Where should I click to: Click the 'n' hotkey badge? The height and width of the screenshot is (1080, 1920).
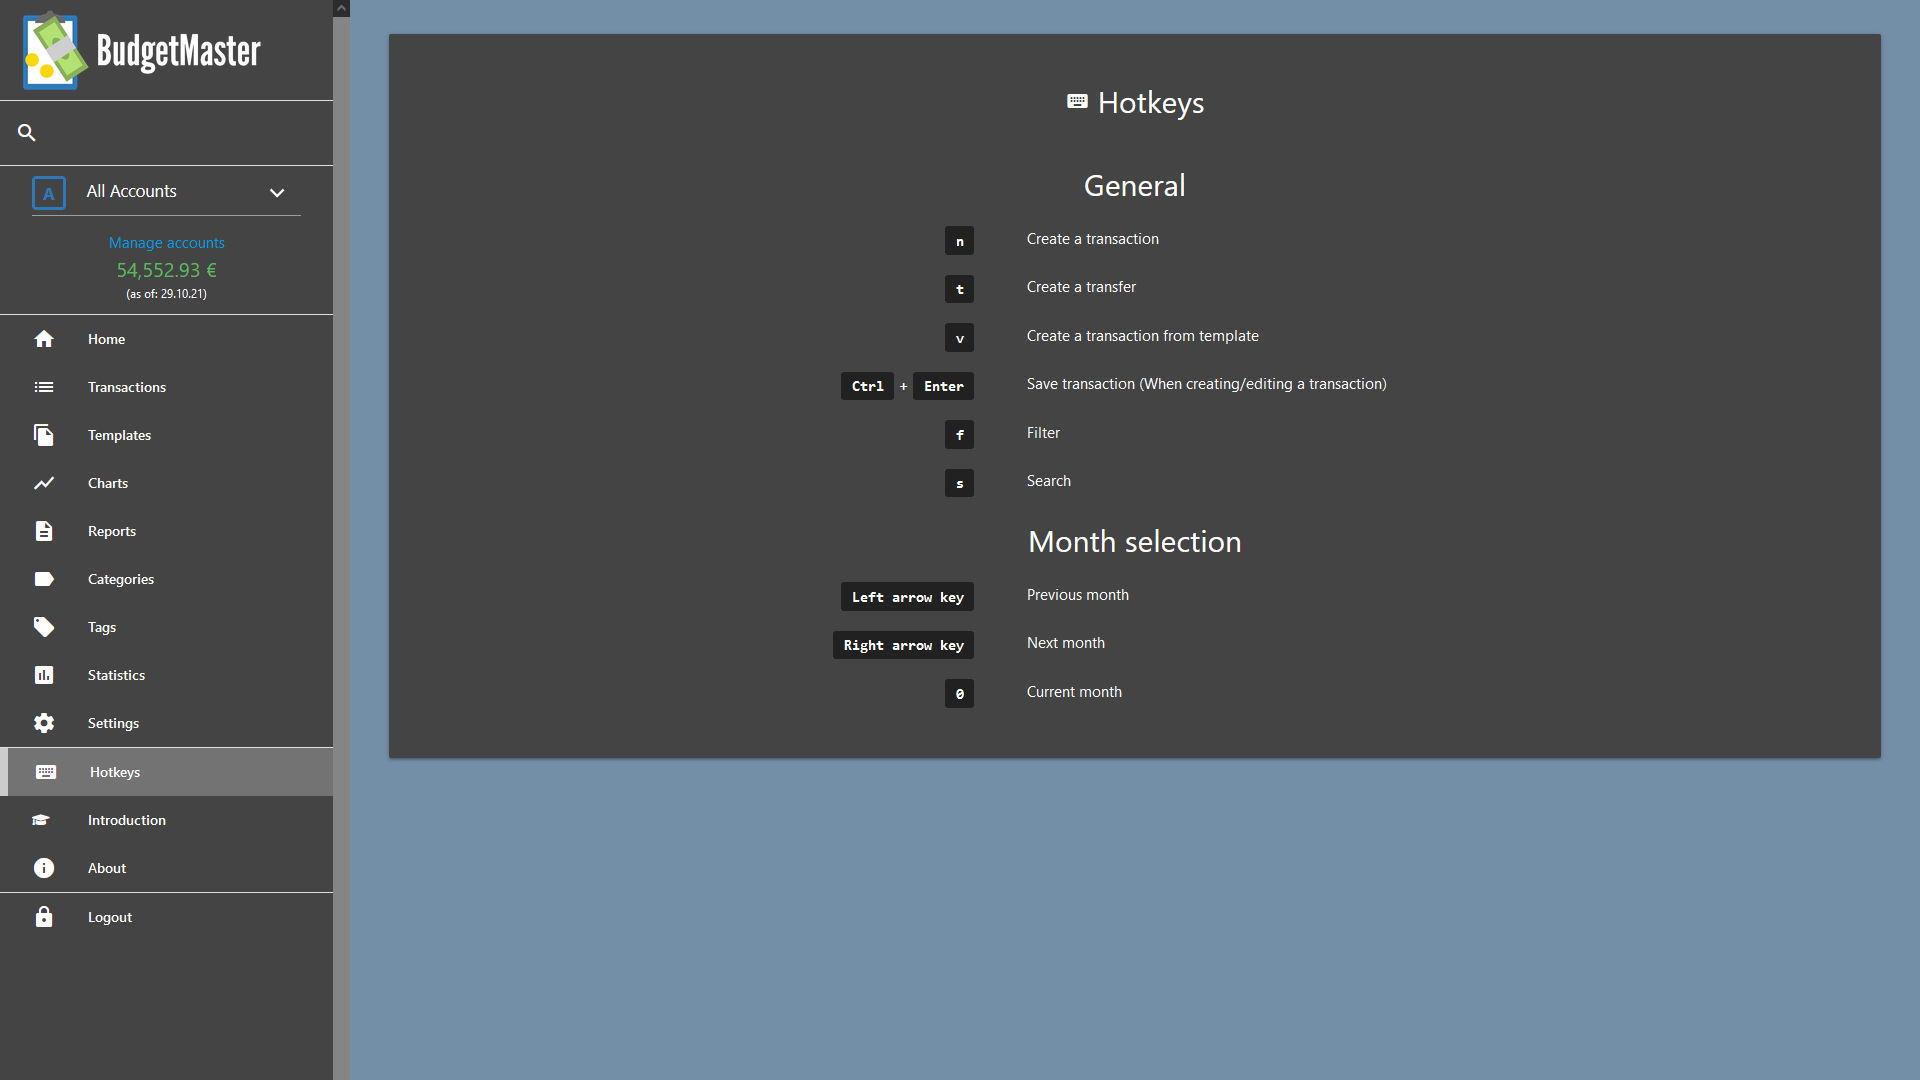[959, 240]
